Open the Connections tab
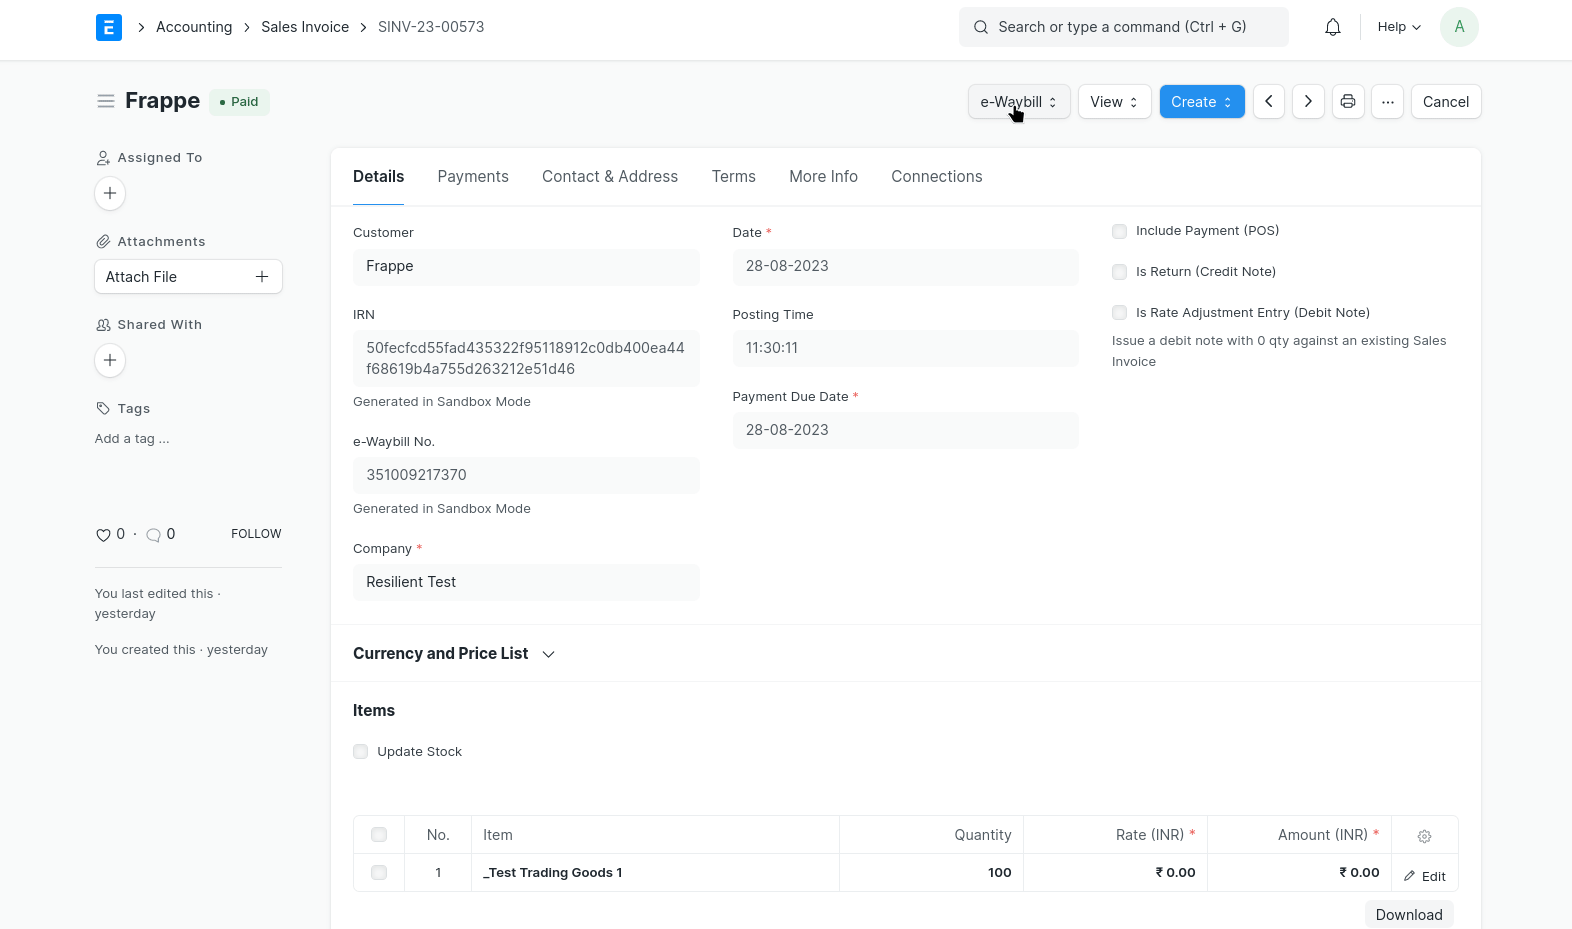 937,177
